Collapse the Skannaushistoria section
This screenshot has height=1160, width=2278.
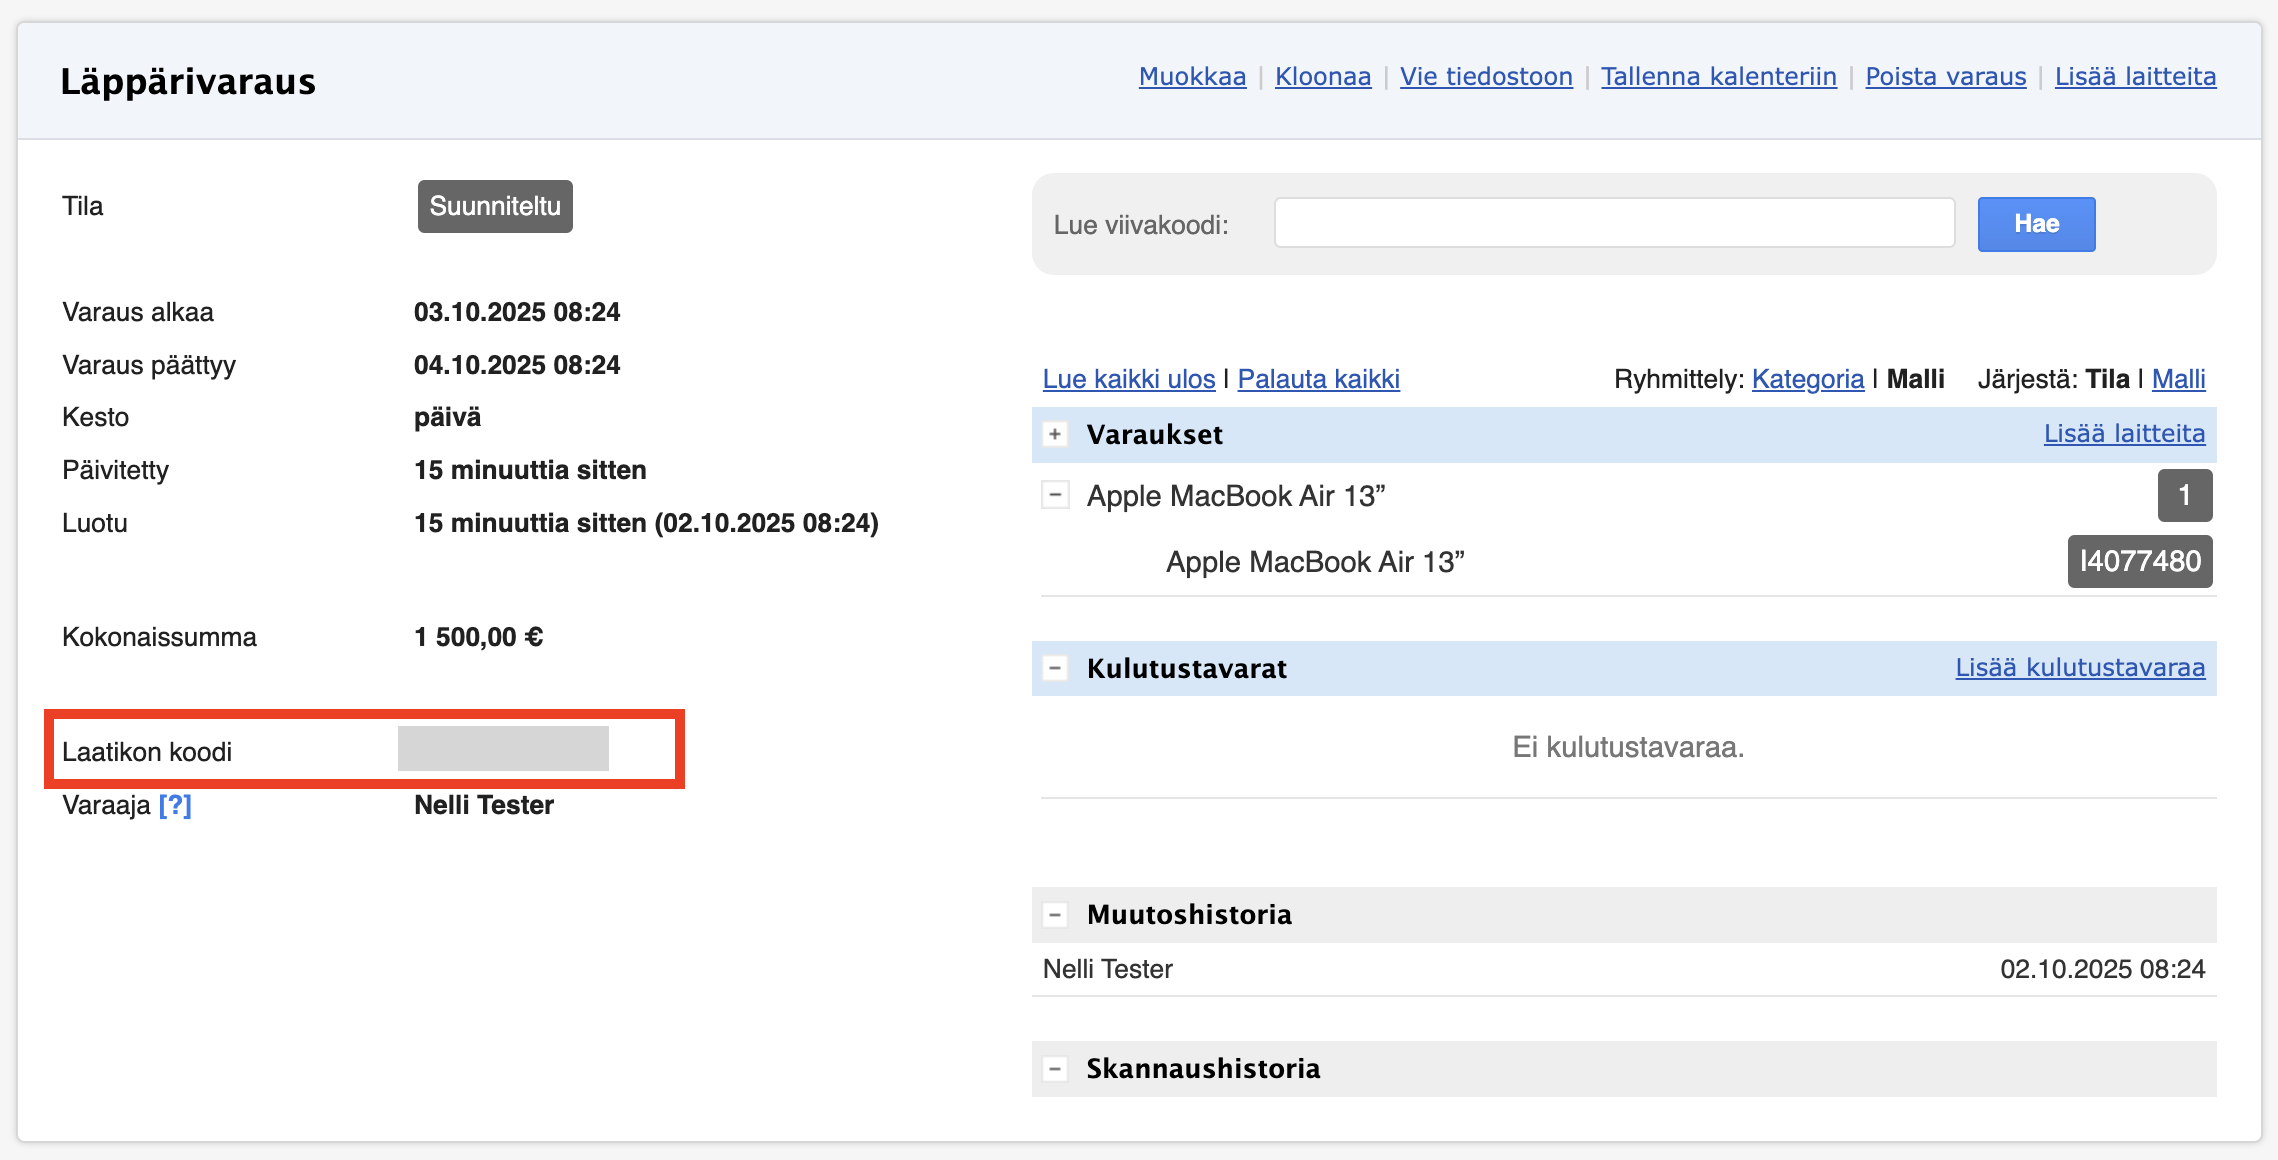point(1054,1069)
